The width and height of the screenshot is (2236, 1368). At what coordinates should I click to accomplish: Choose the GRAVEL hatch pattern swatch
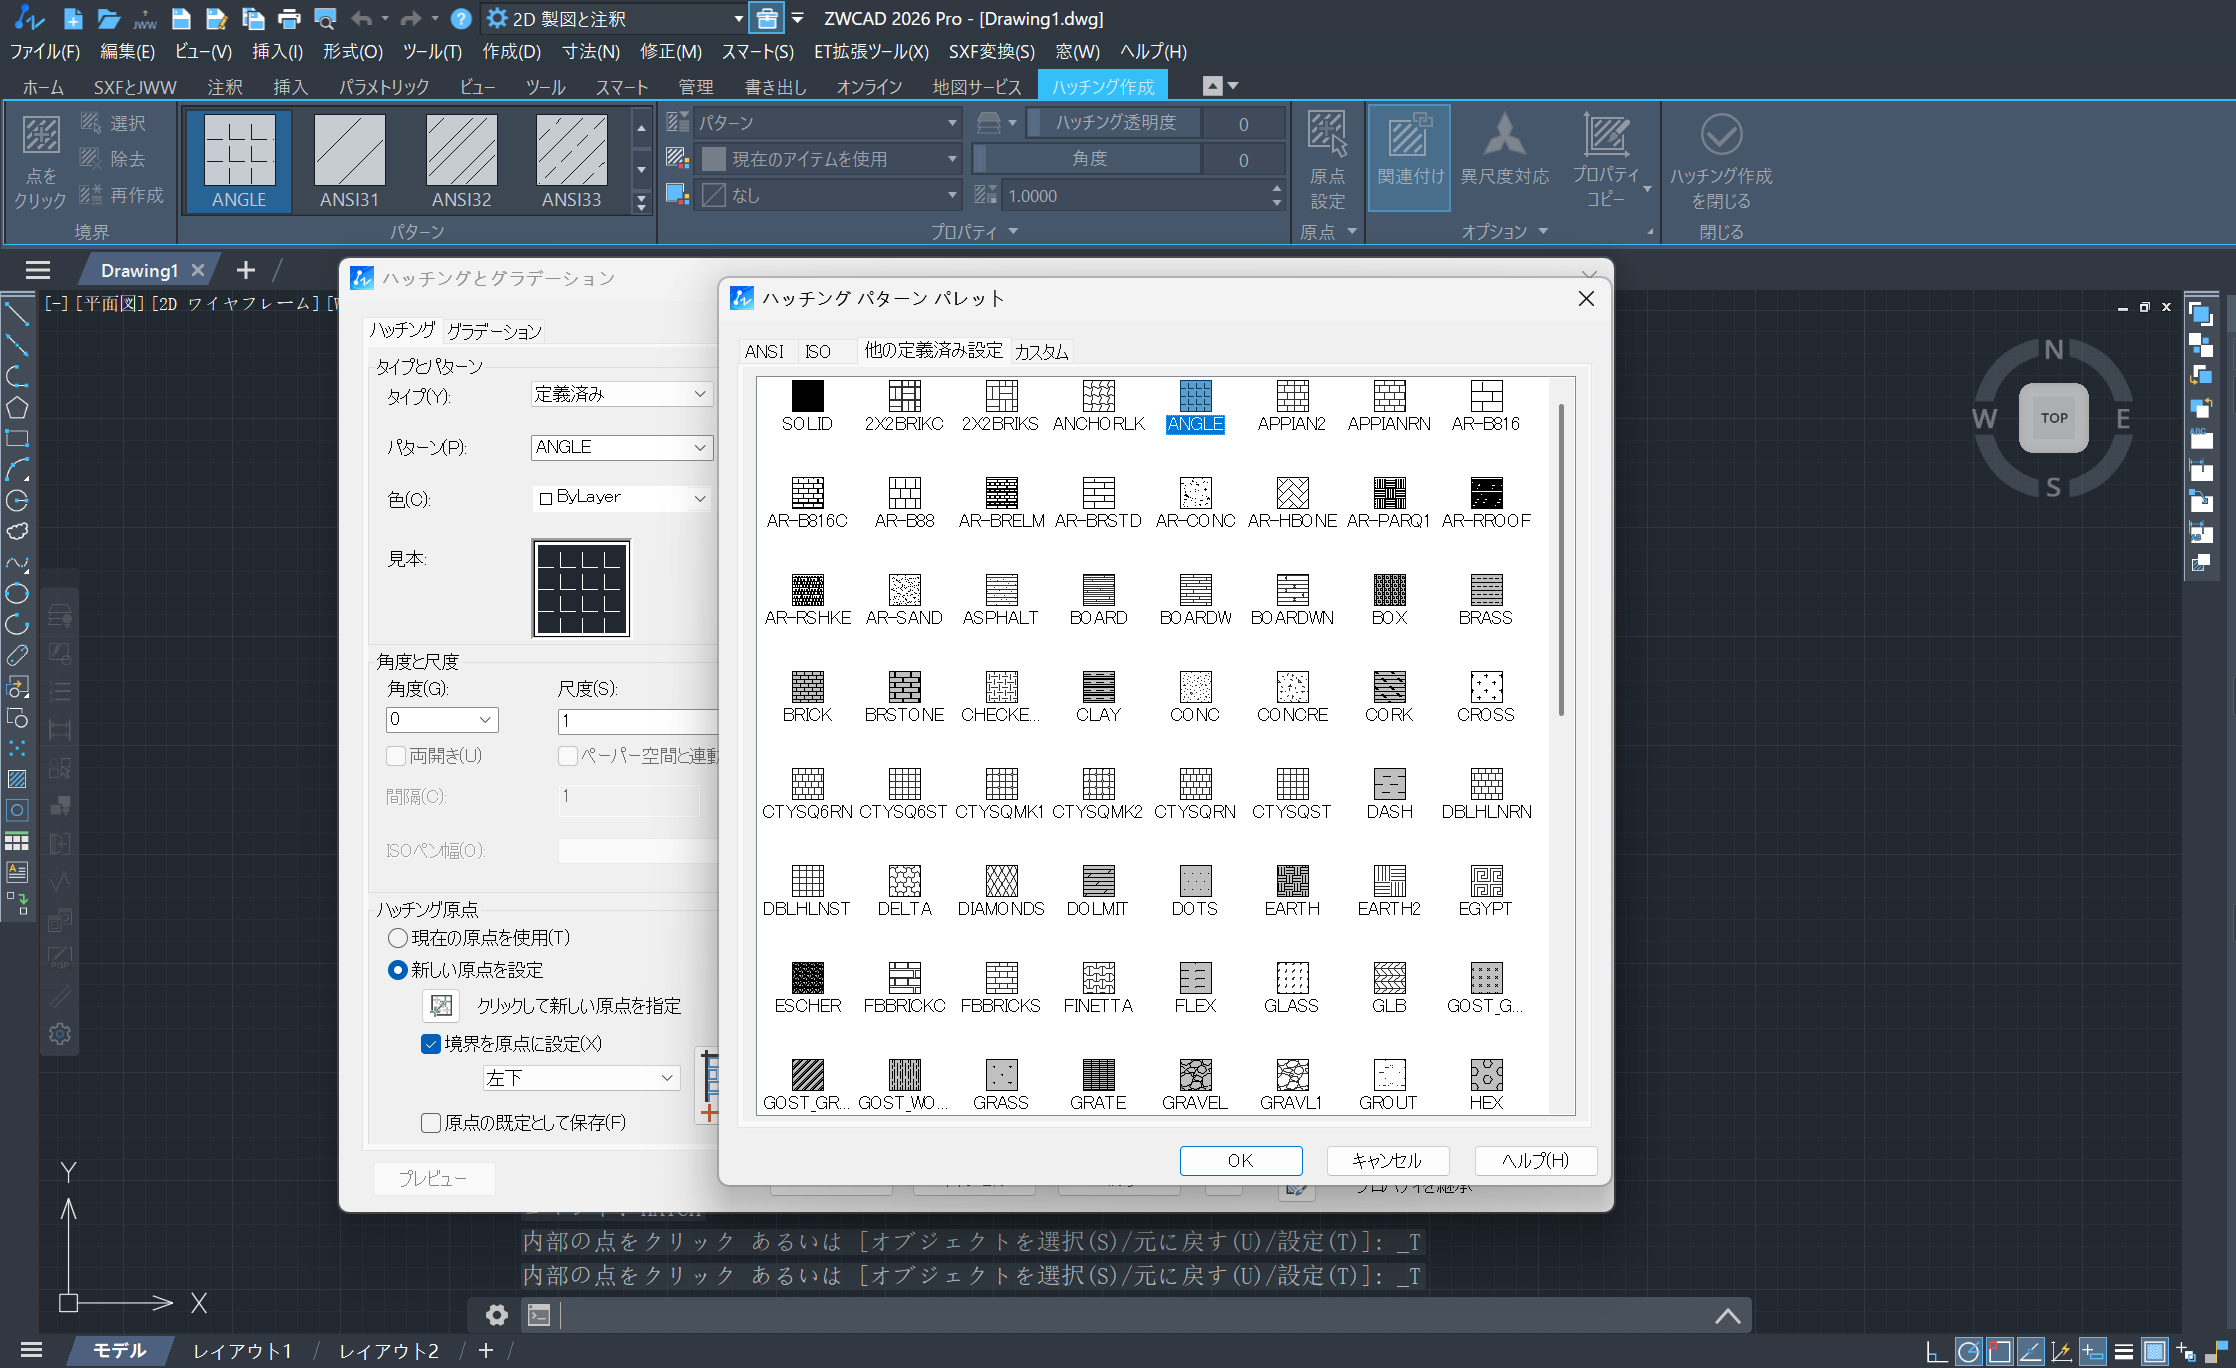1194,1075
